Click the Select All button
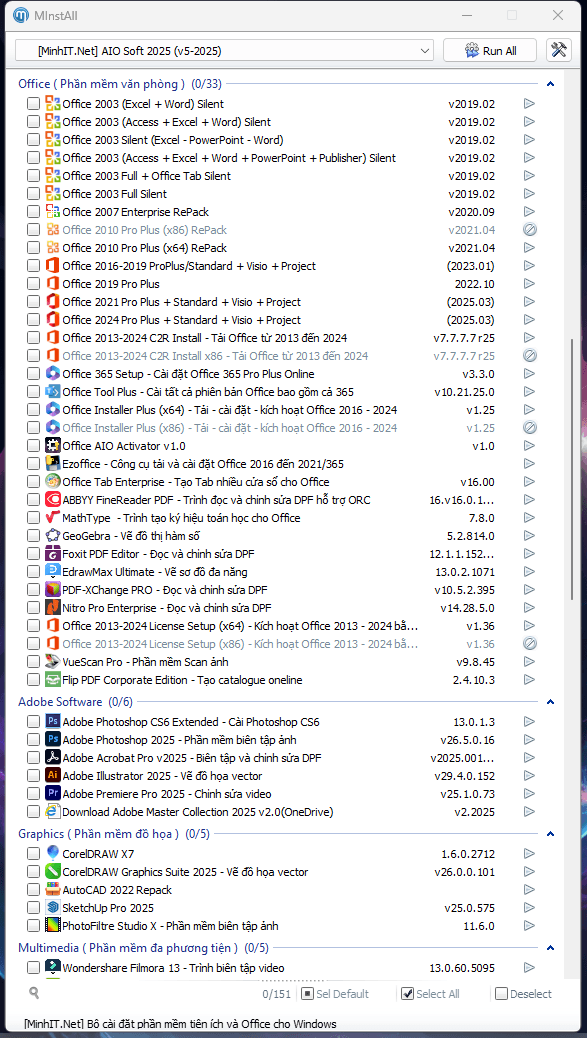The image size is (587, 1038). click(431, 994)
